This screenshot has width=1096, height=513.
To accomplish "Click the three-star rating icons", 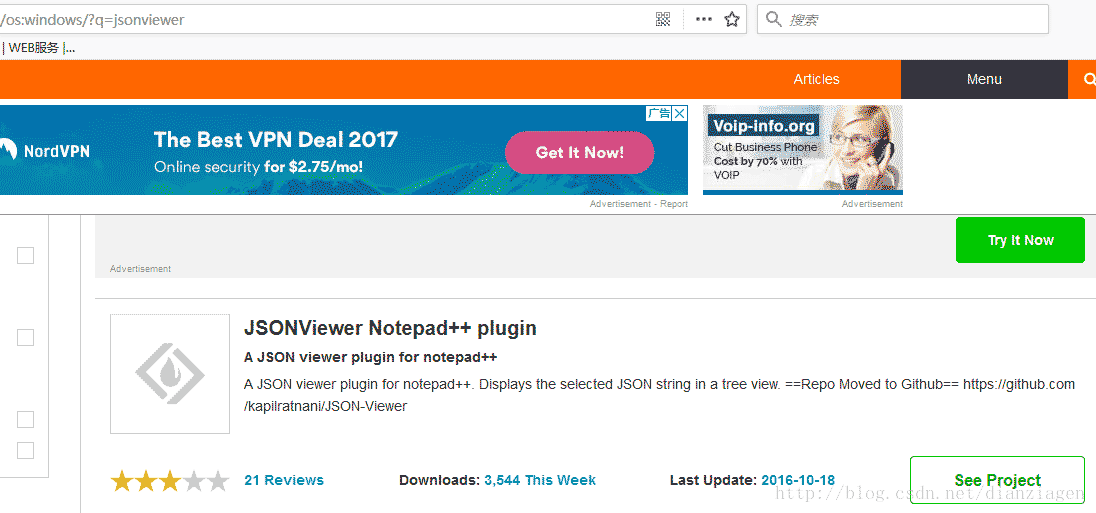I will click(170, 481).
